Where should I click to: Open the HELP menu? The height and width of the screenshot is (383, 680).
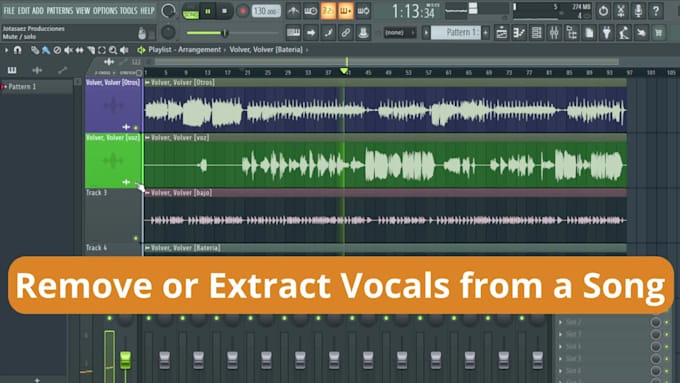click(147, 10)
